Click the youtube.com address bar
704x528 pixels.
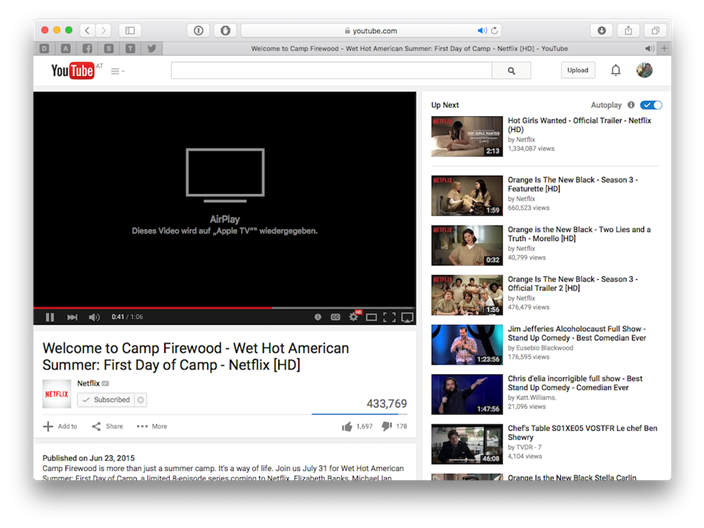tap(371, 31)
